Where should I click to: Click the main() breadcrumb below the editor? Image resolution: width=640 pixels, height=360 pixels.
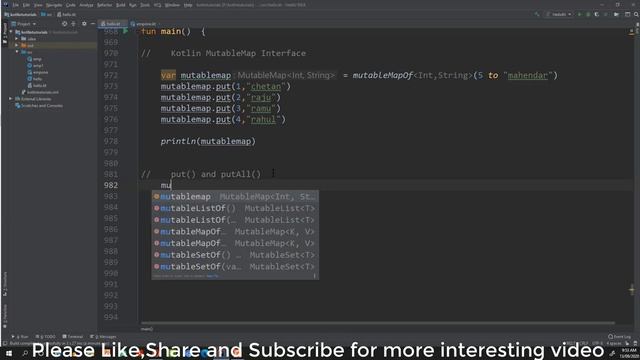[147, 329]
